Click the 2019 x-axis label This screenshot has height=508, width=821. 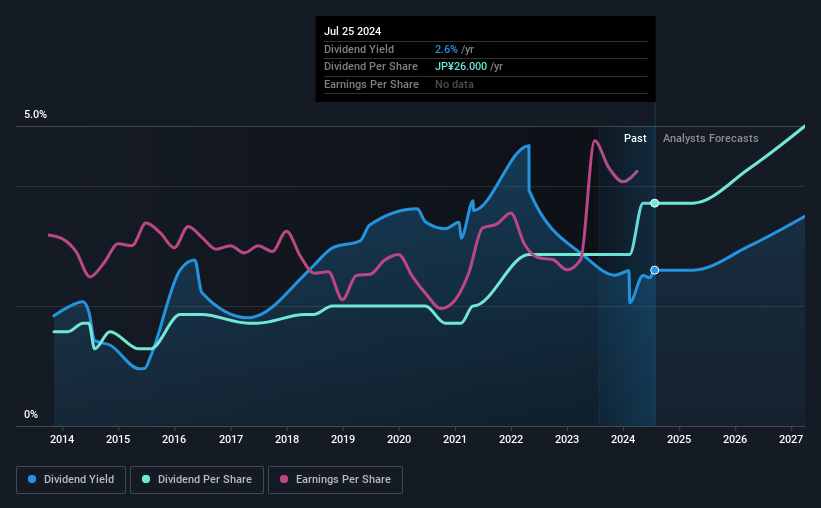[x=343, y=439]
